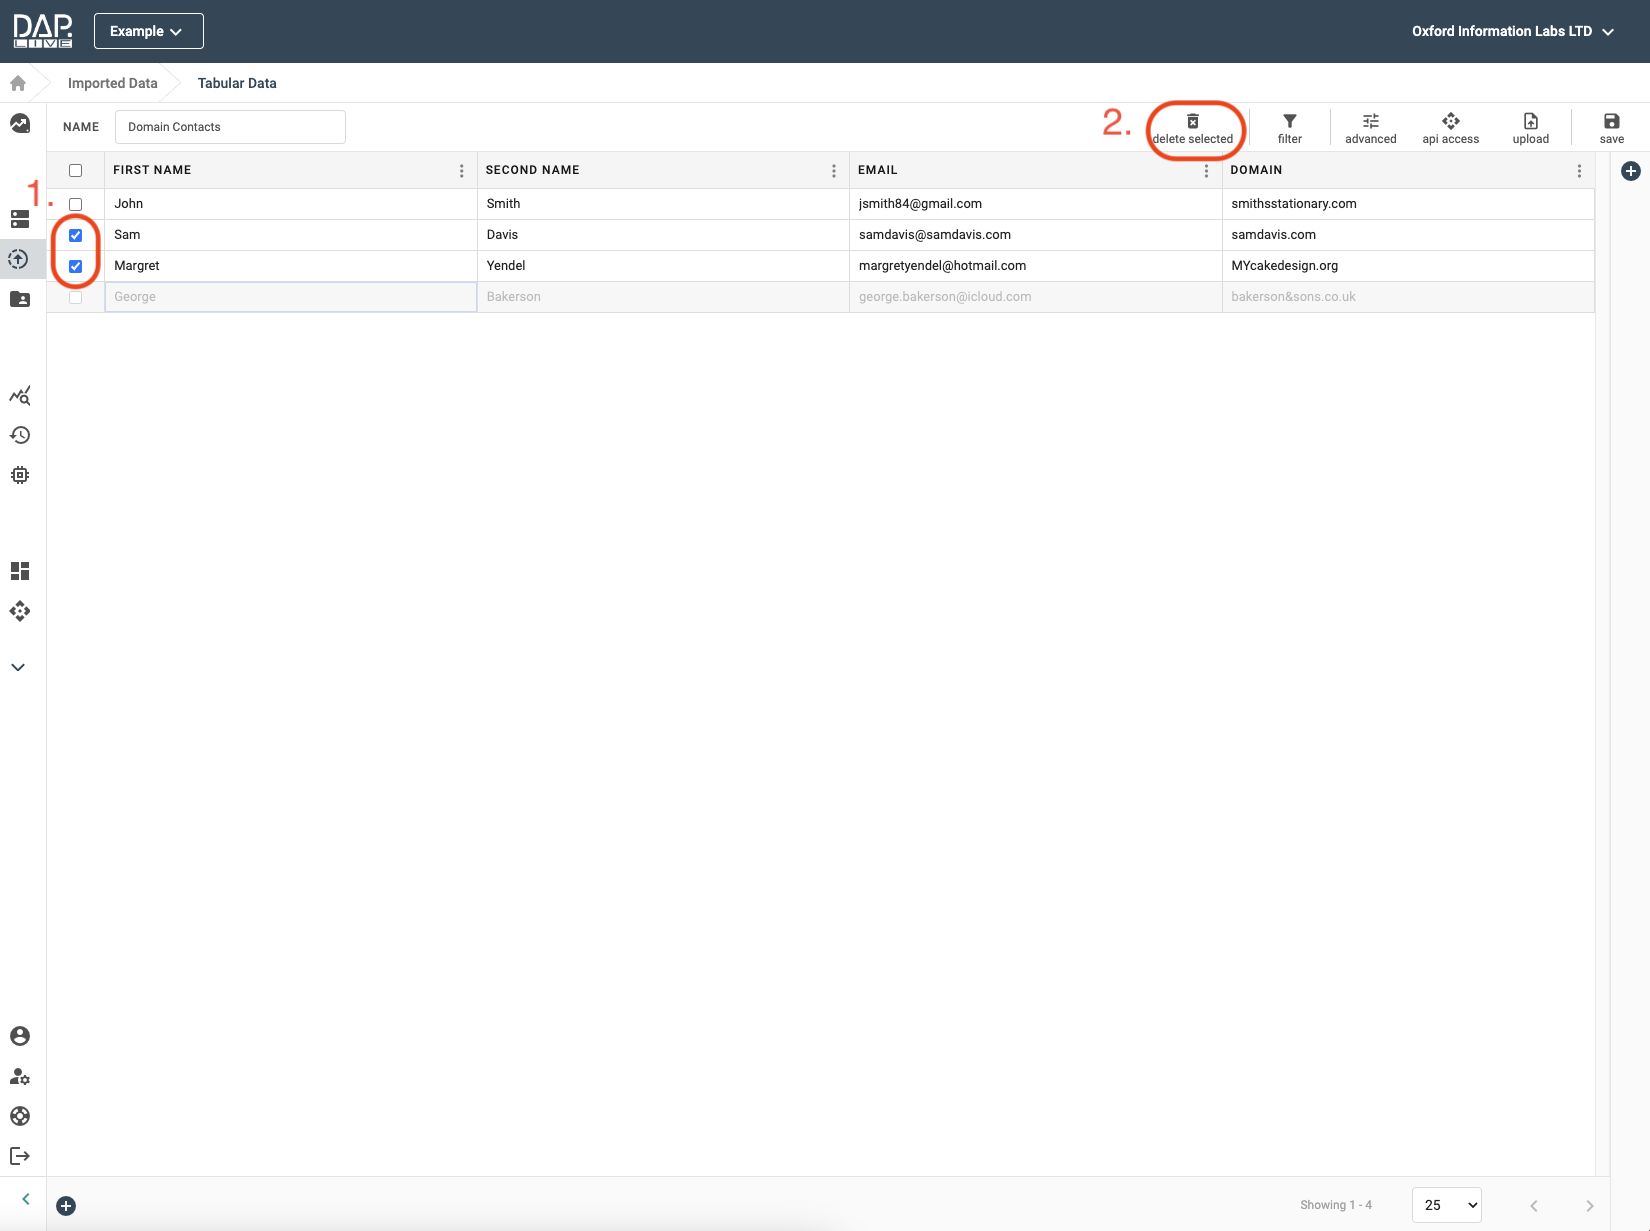Open the filter funnel tool
1650x1231 pixels.
point(1289,122)
